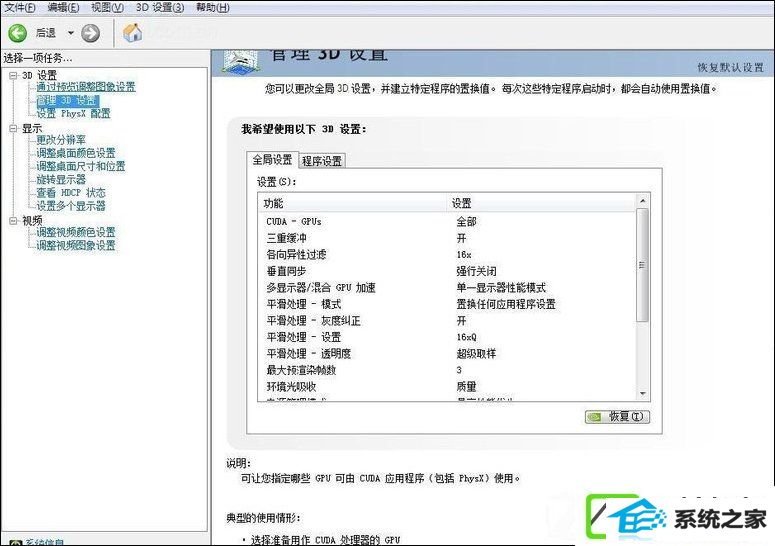Image resolution: width=775 pixels, height=546 pixels.
Task: Click the settings list scrollbar thumb
Action: pyautogui.click(x=643, y=265)
